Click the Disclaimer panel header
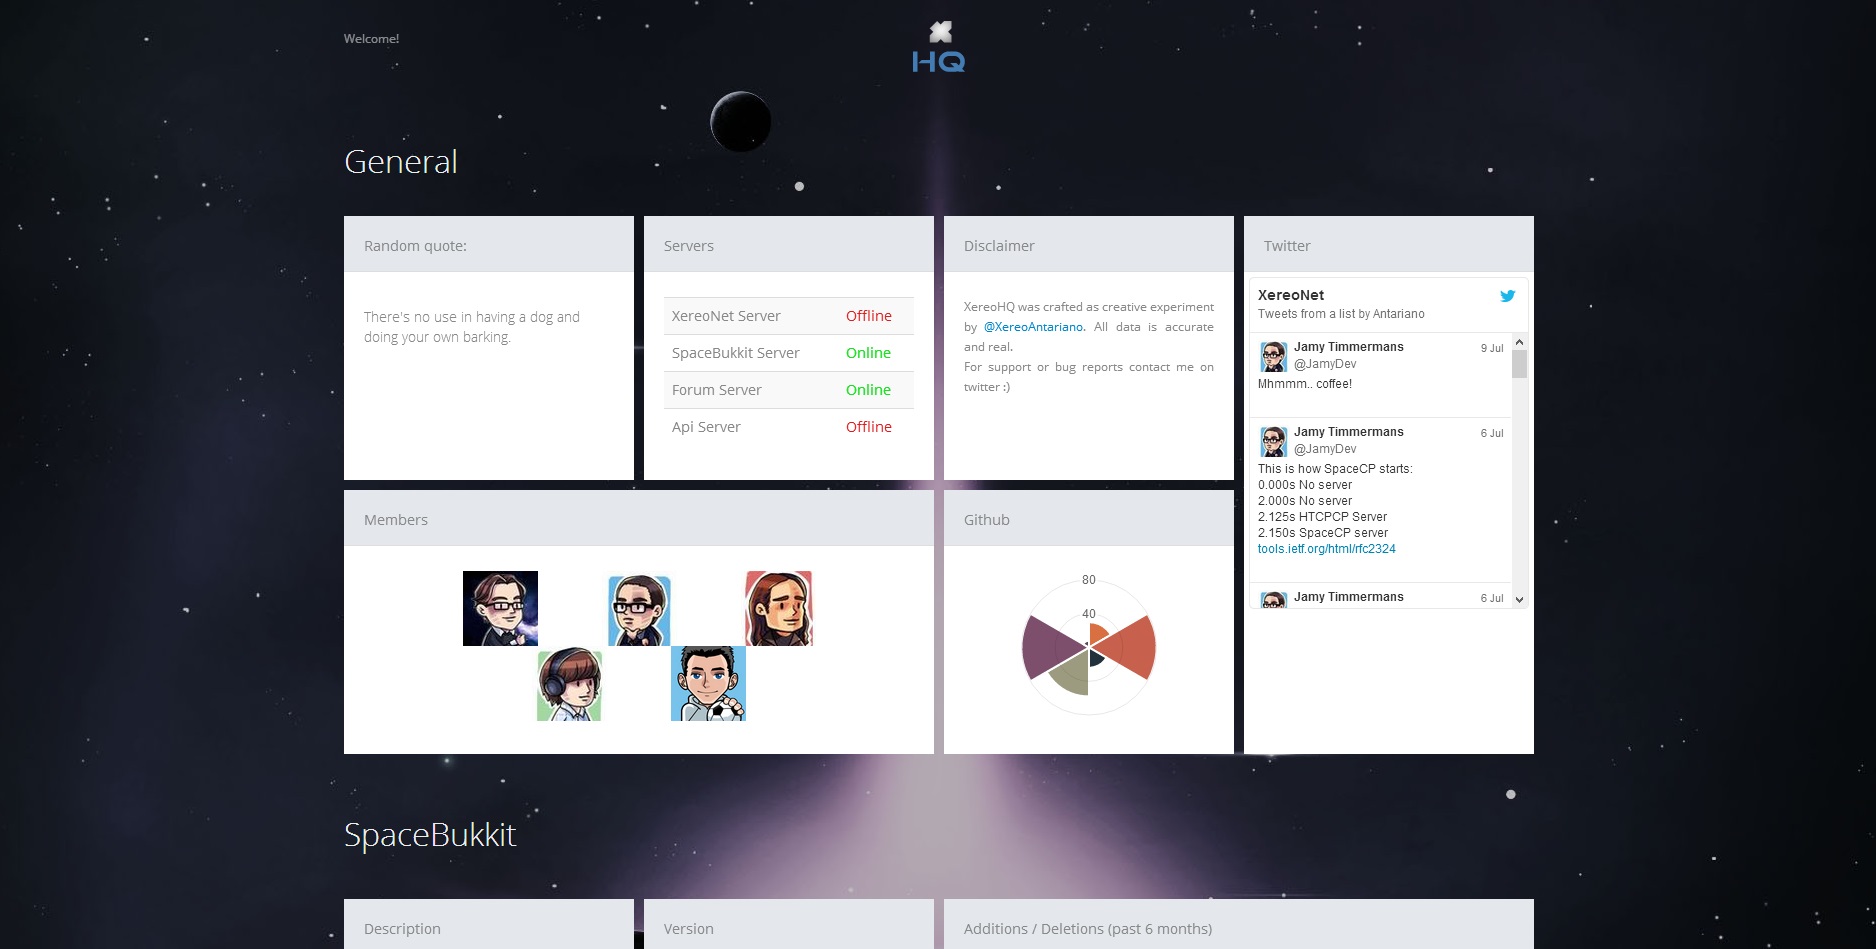This screenshot has height=949, width=1876. (x=1089, y=245)
